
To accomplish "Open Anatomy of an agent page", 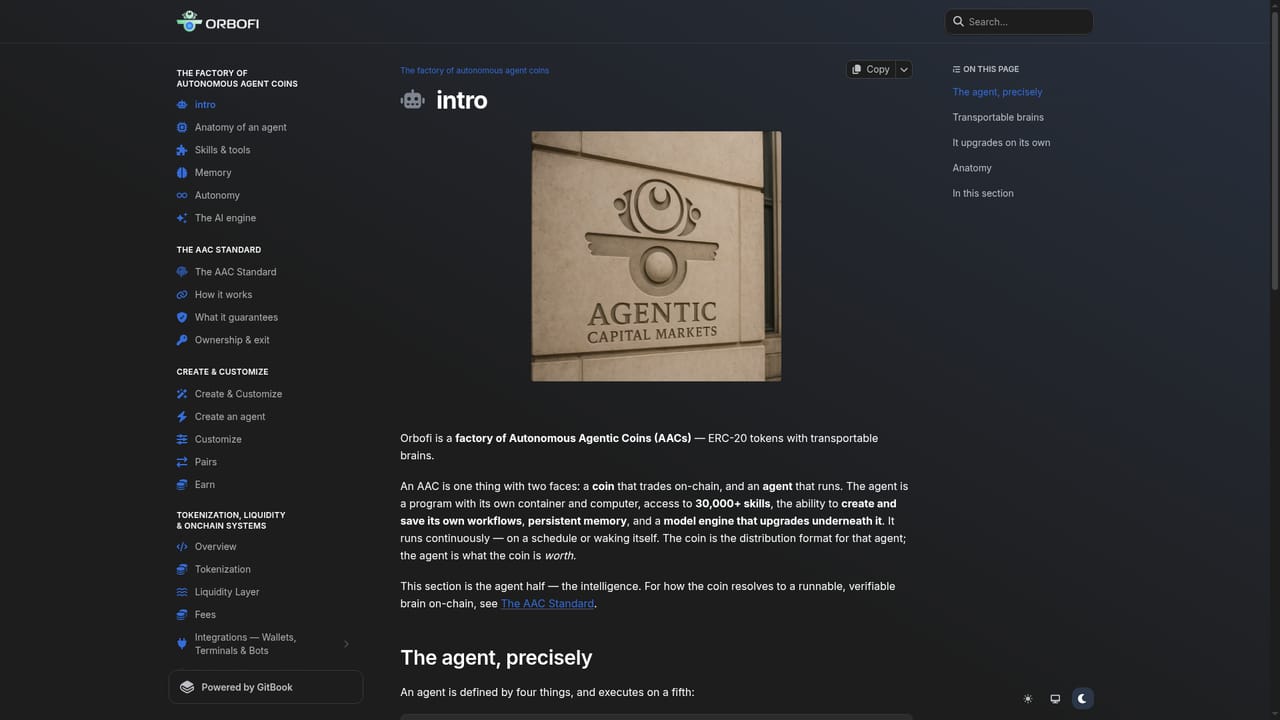I will [241, 128].
